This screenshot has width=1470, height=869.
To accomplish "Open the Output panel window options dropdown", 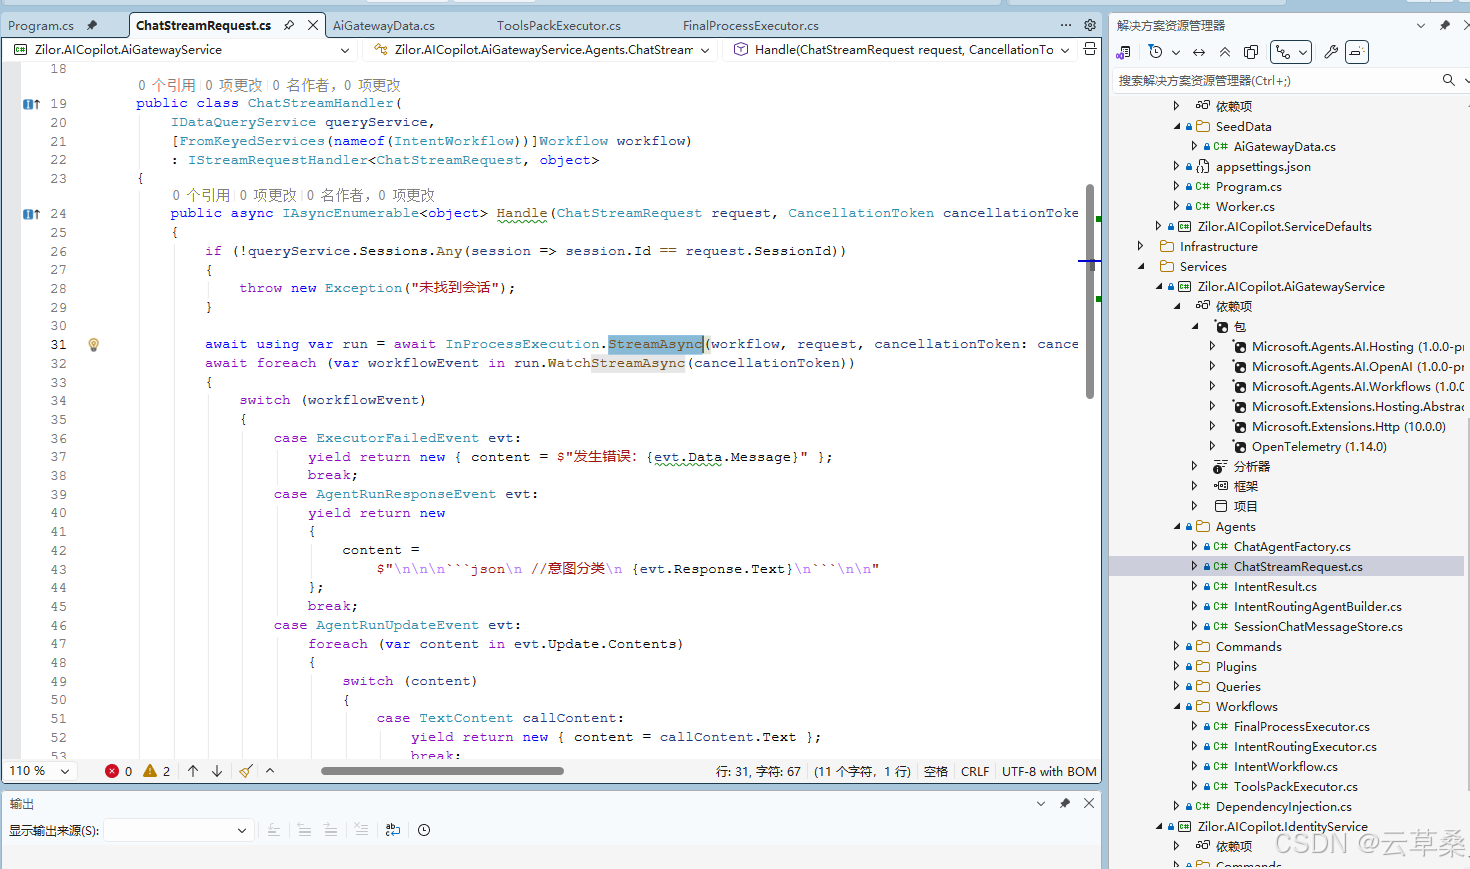I will point(1041,803).
